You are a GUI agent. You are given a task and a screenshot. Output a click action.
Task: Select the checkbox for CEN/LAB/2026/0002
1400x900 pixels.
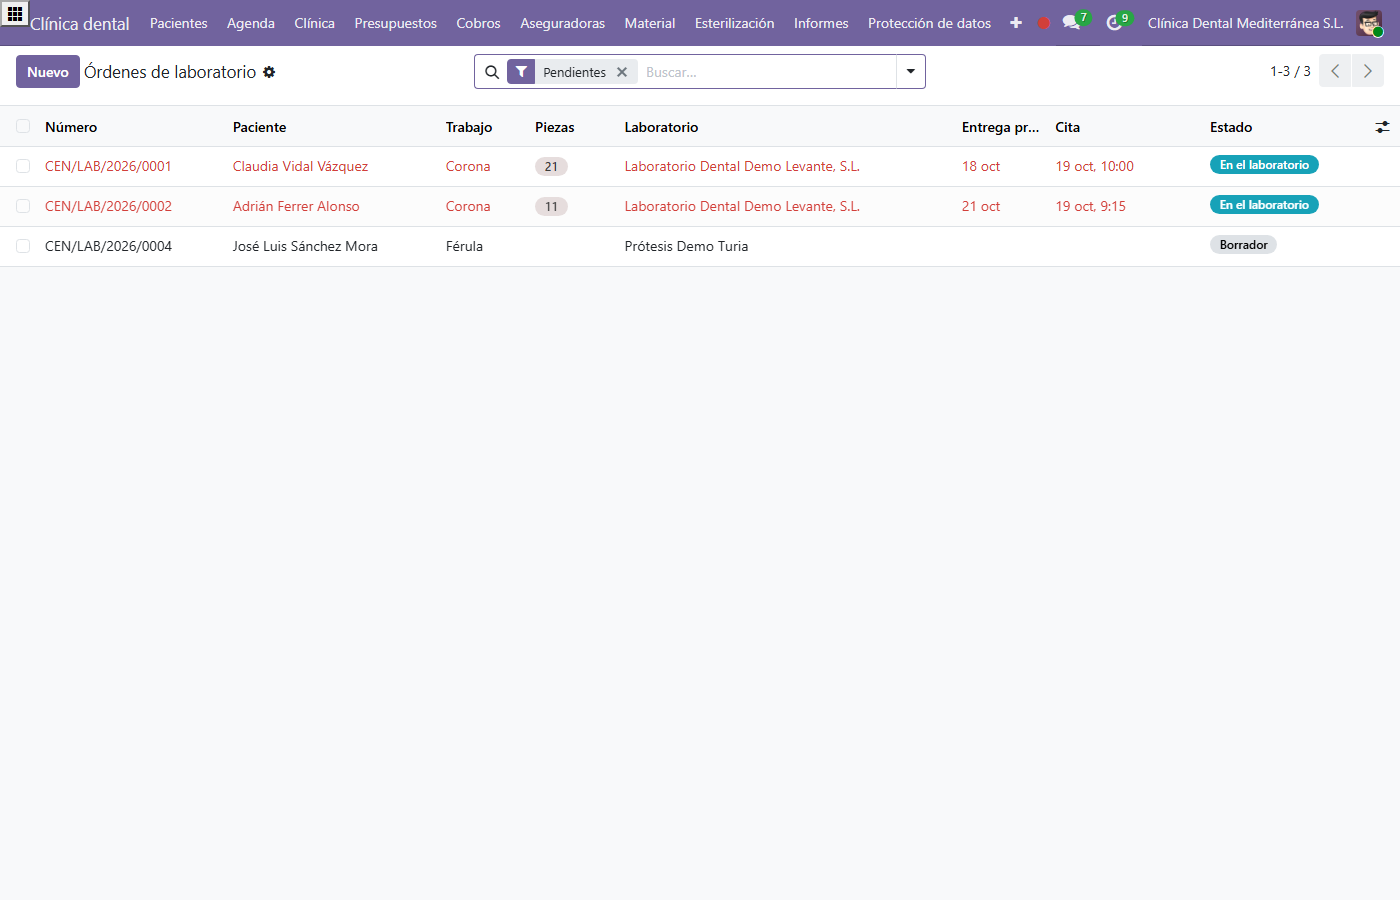[x=23, y=206]
